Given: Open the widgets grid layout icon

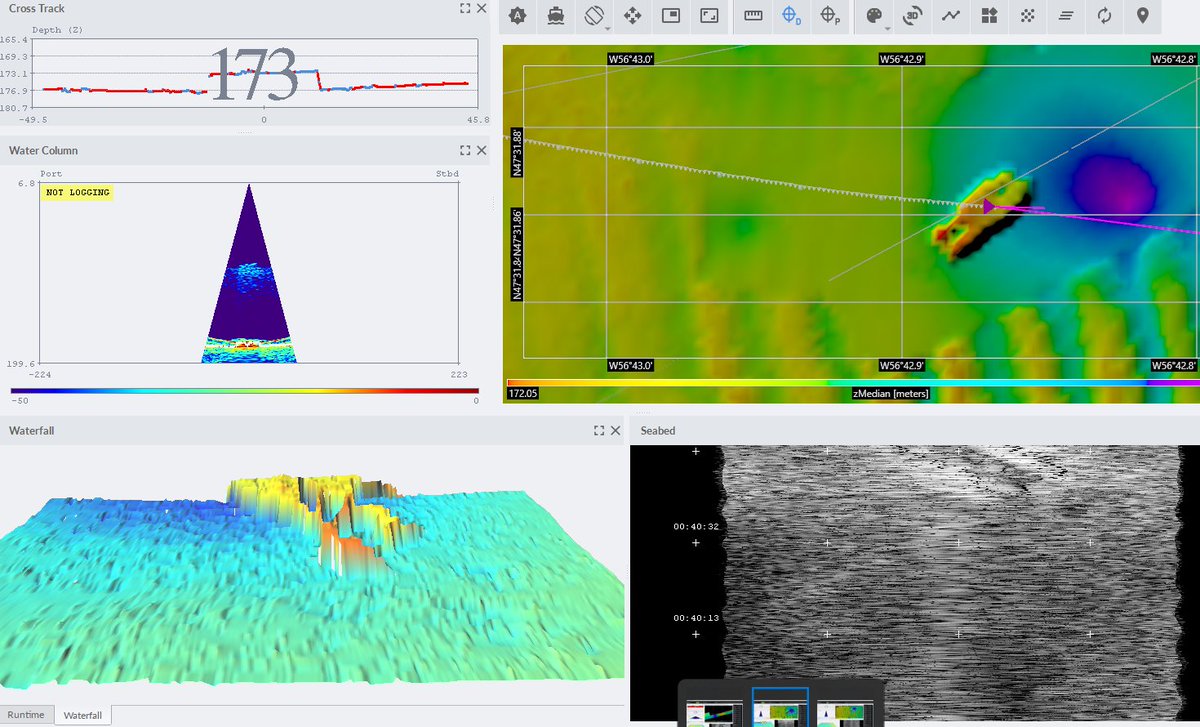Looking at the screenshot, I should pyautogui.click(x=989, y=16).
